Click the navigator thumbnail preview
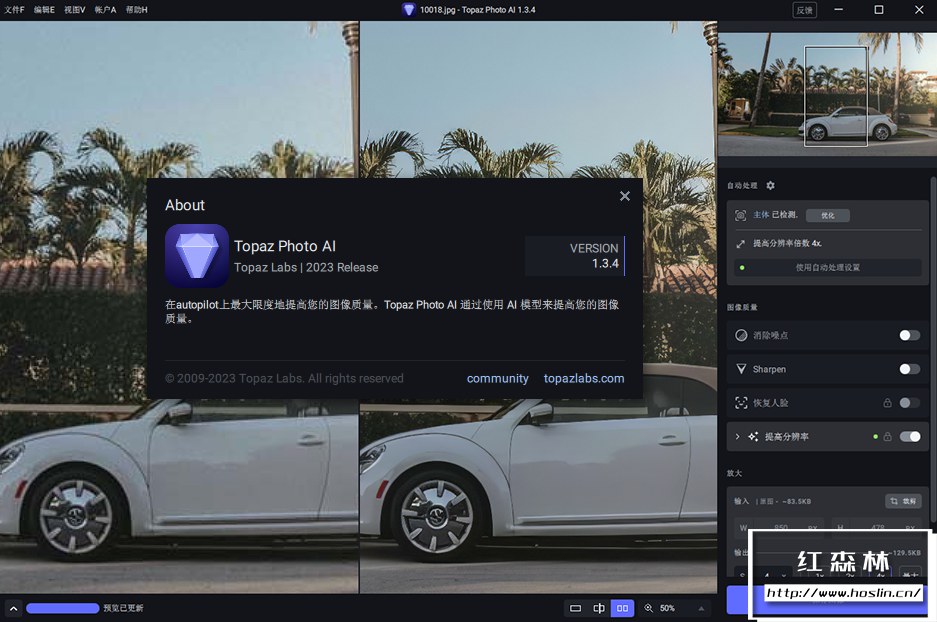 [827, 95]
